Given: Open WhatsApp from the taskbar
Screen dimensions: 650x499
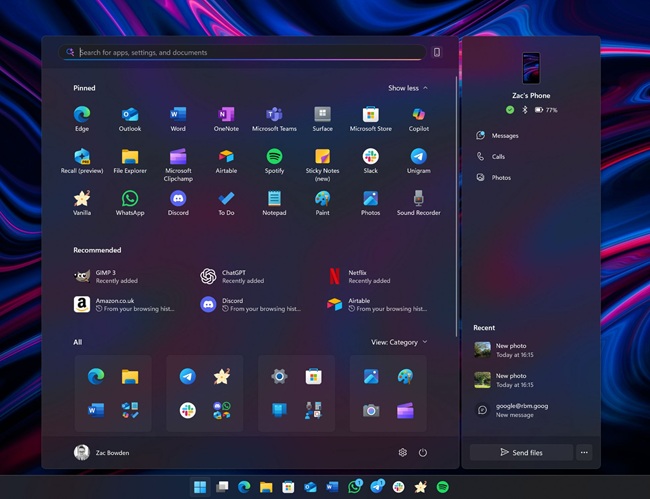Looking at the screenshot, I should click(355, 487).
